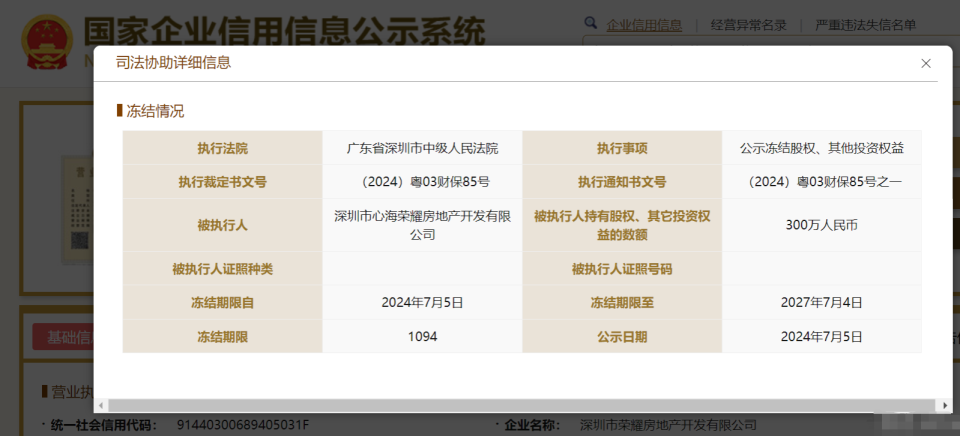Click the search magnifier icon in header

[x=590, y=23]
